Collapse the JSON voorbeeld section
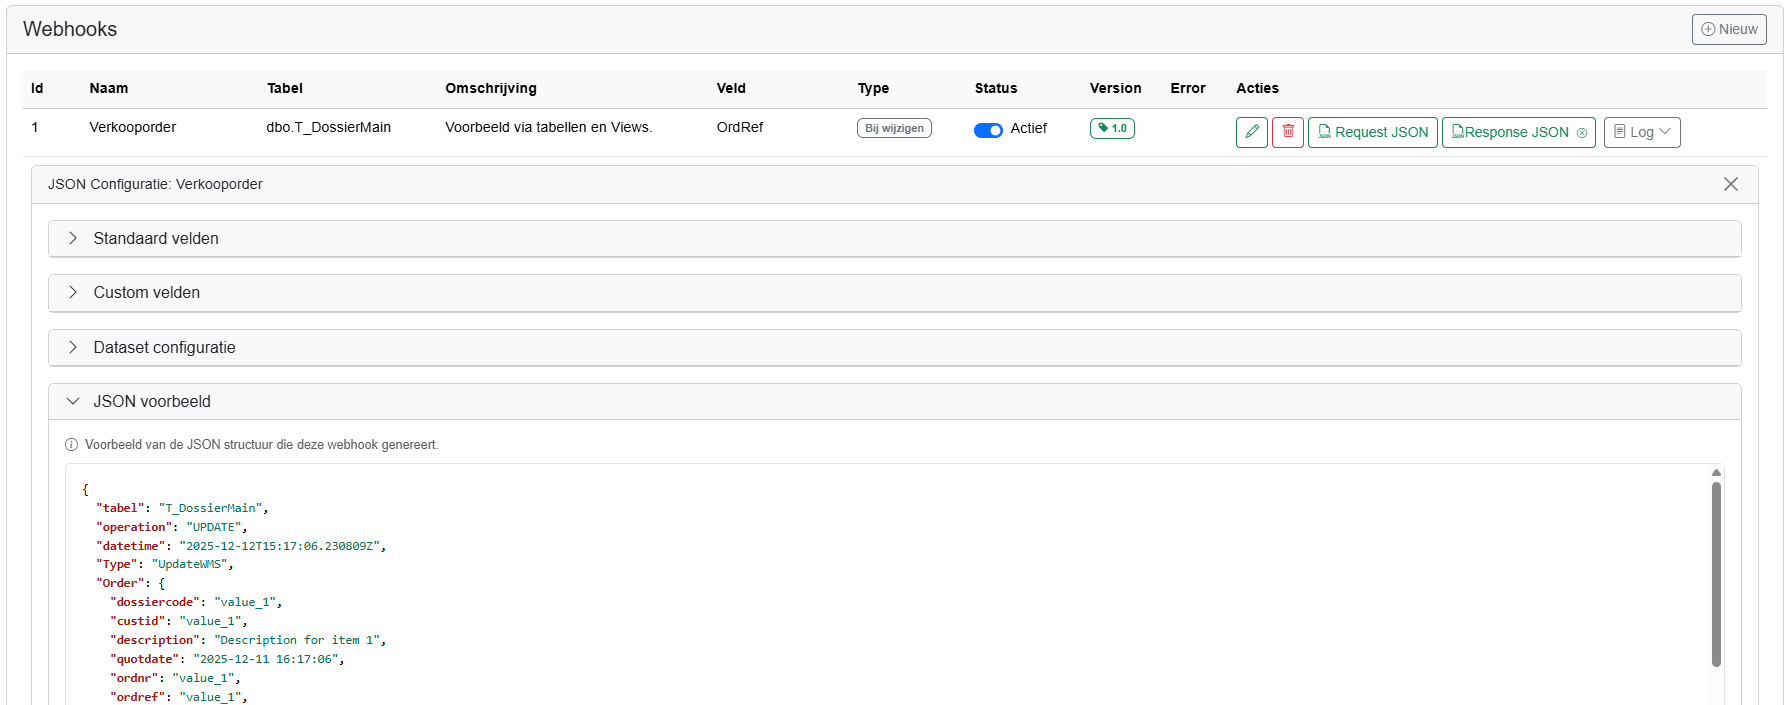 point(895,401)
